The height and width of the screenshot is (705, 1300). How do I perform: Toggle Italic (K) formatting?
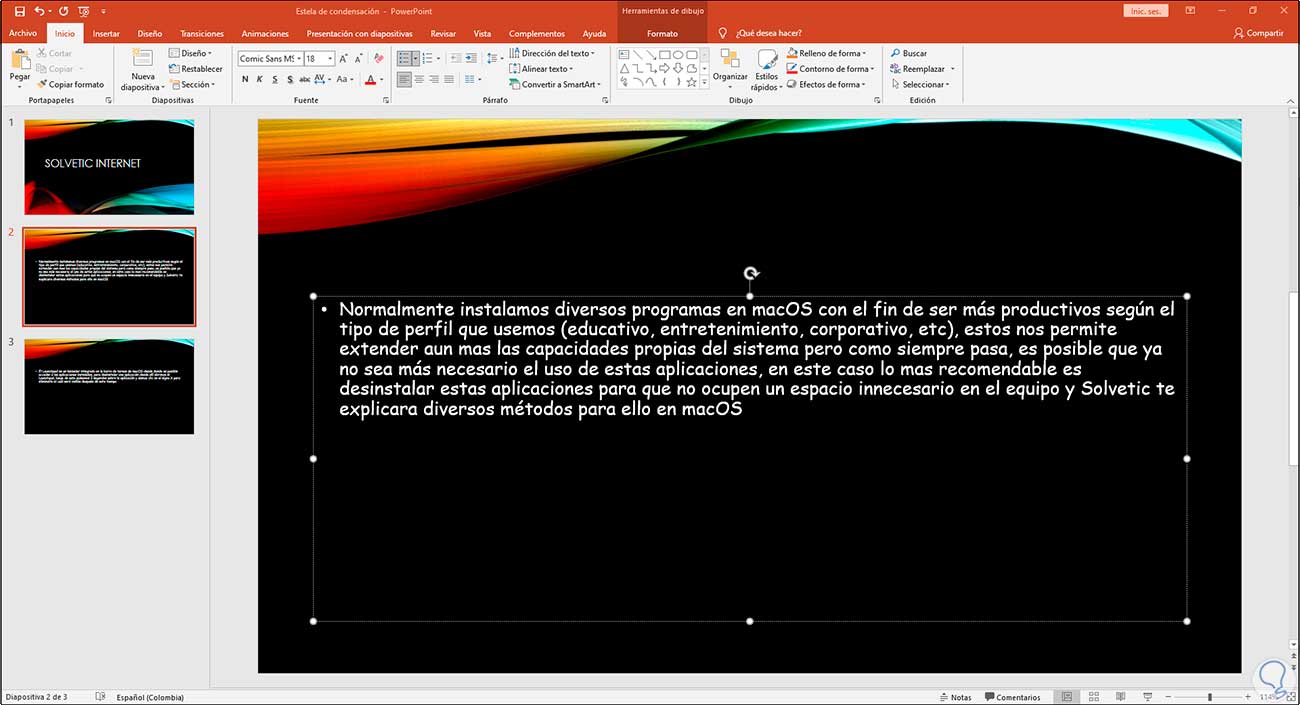click(x=260, y=79)
